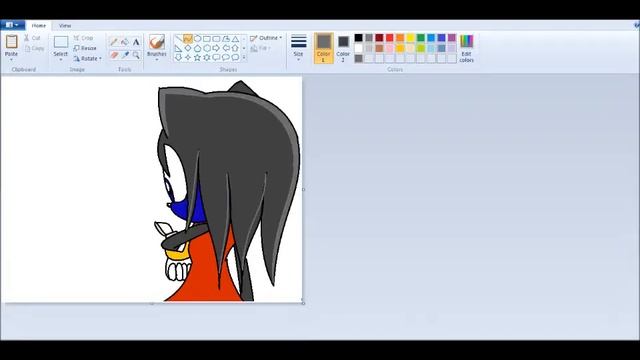640x360 pixels.
Task: Expand the Paste dropdown arrow
Action: point(11,60)
